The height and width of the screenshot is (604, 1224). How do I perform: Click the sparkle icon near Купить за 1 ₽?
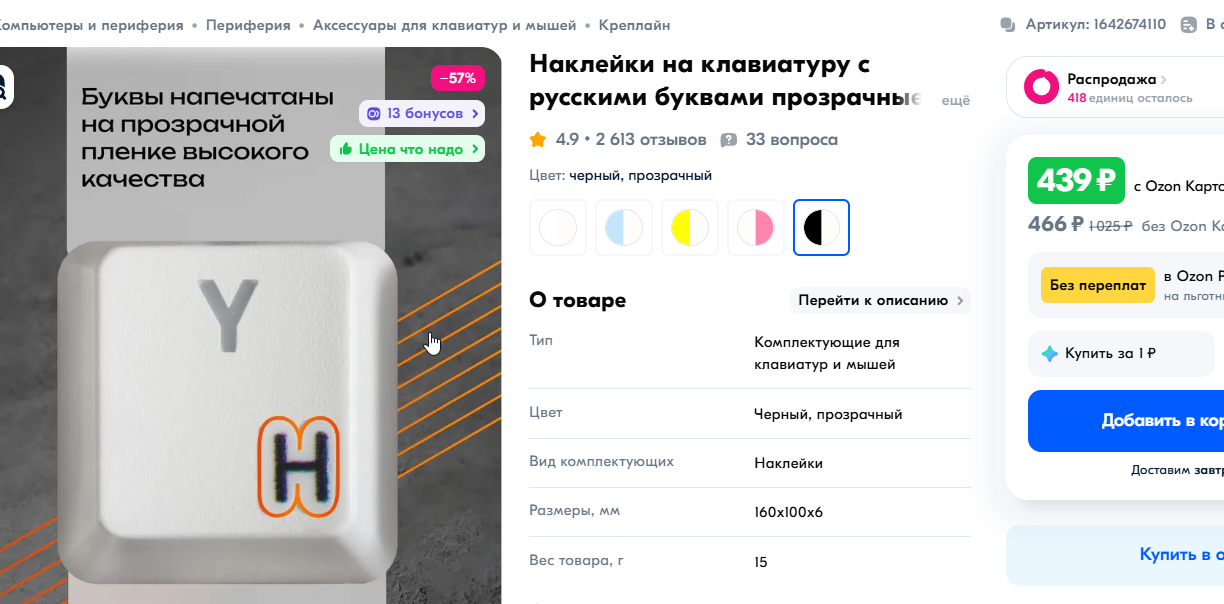coord(1049,353)
